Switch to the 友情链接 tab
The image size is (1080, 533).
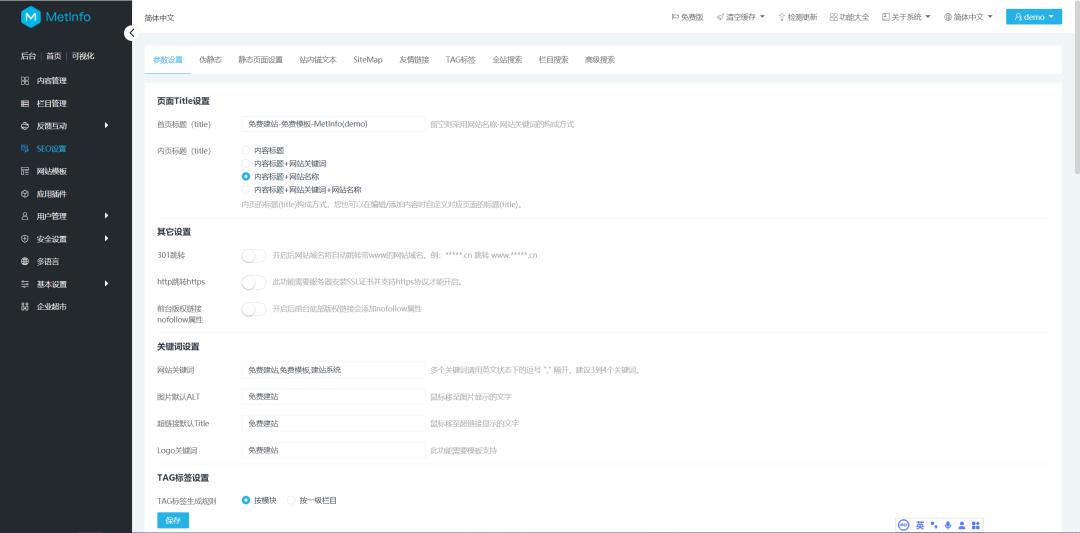[x=414, y=60]
